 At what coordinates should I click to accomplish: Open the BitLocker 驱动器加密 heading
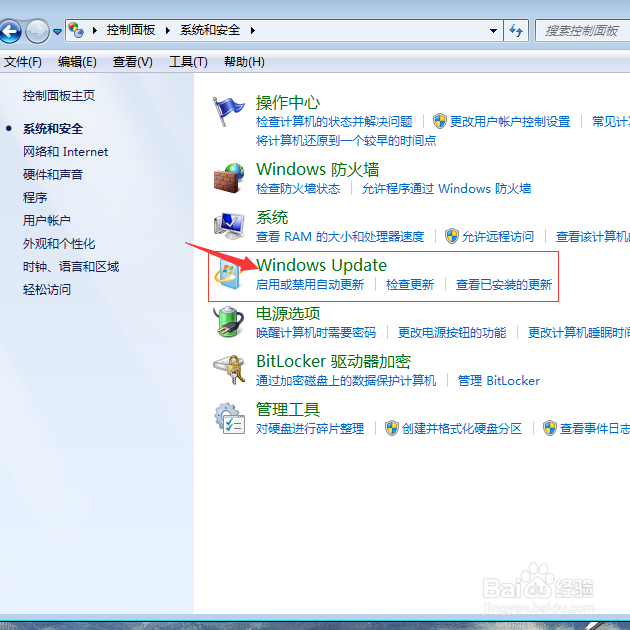point(333,361)
